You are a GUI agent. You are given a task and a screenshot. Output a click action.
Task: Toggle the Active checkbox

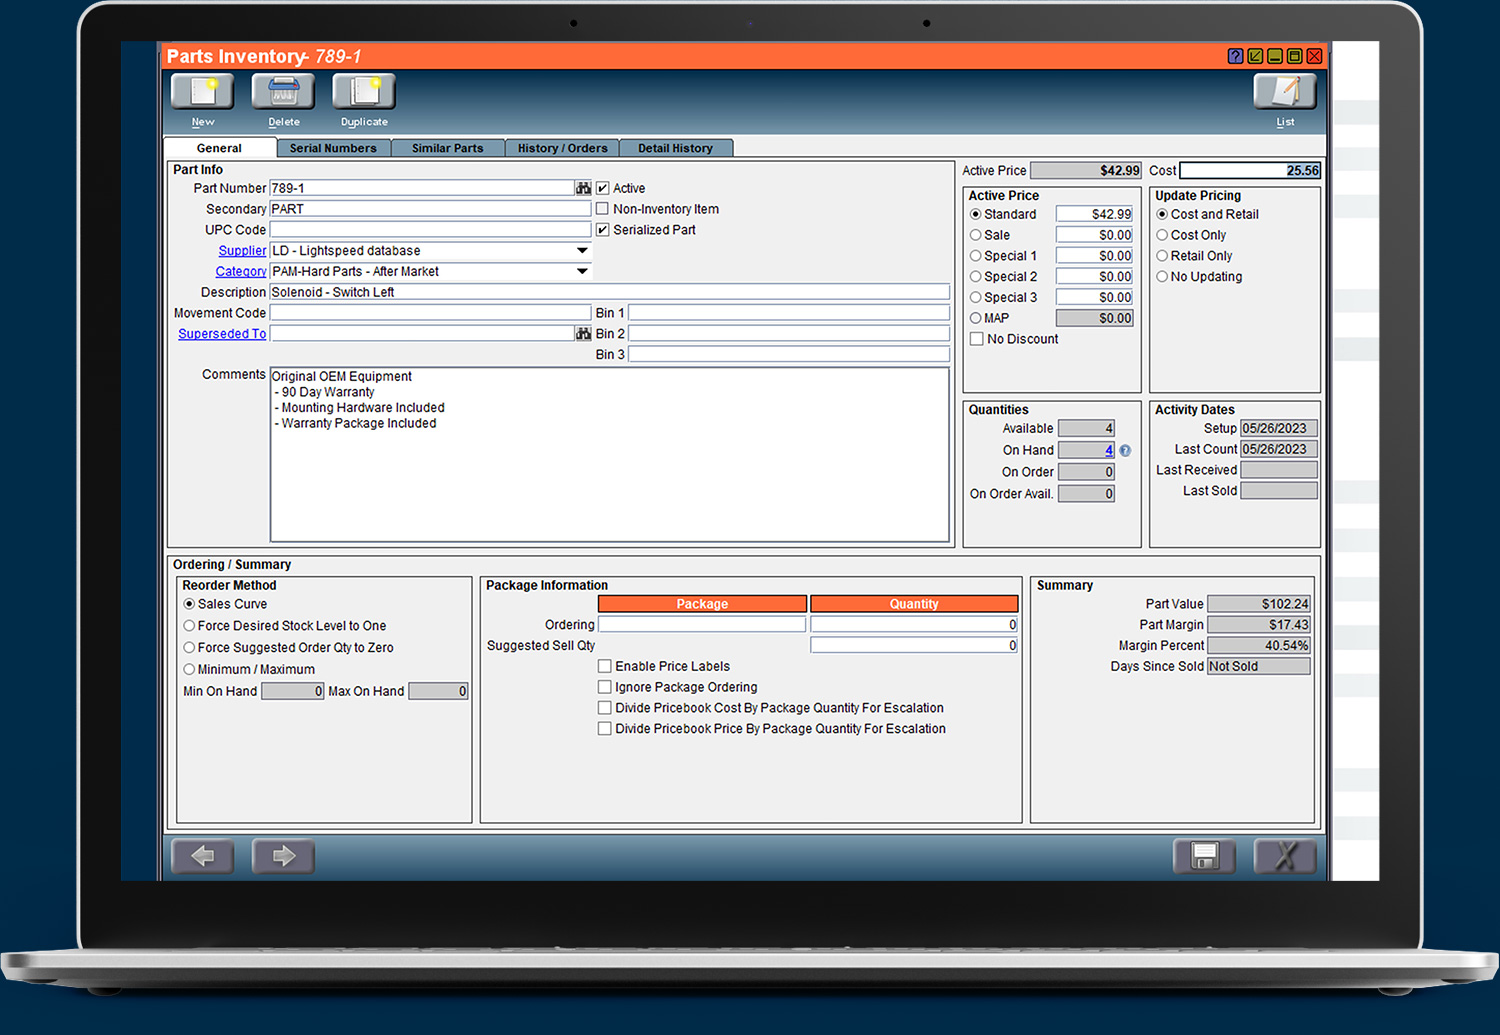coord(603,188)
